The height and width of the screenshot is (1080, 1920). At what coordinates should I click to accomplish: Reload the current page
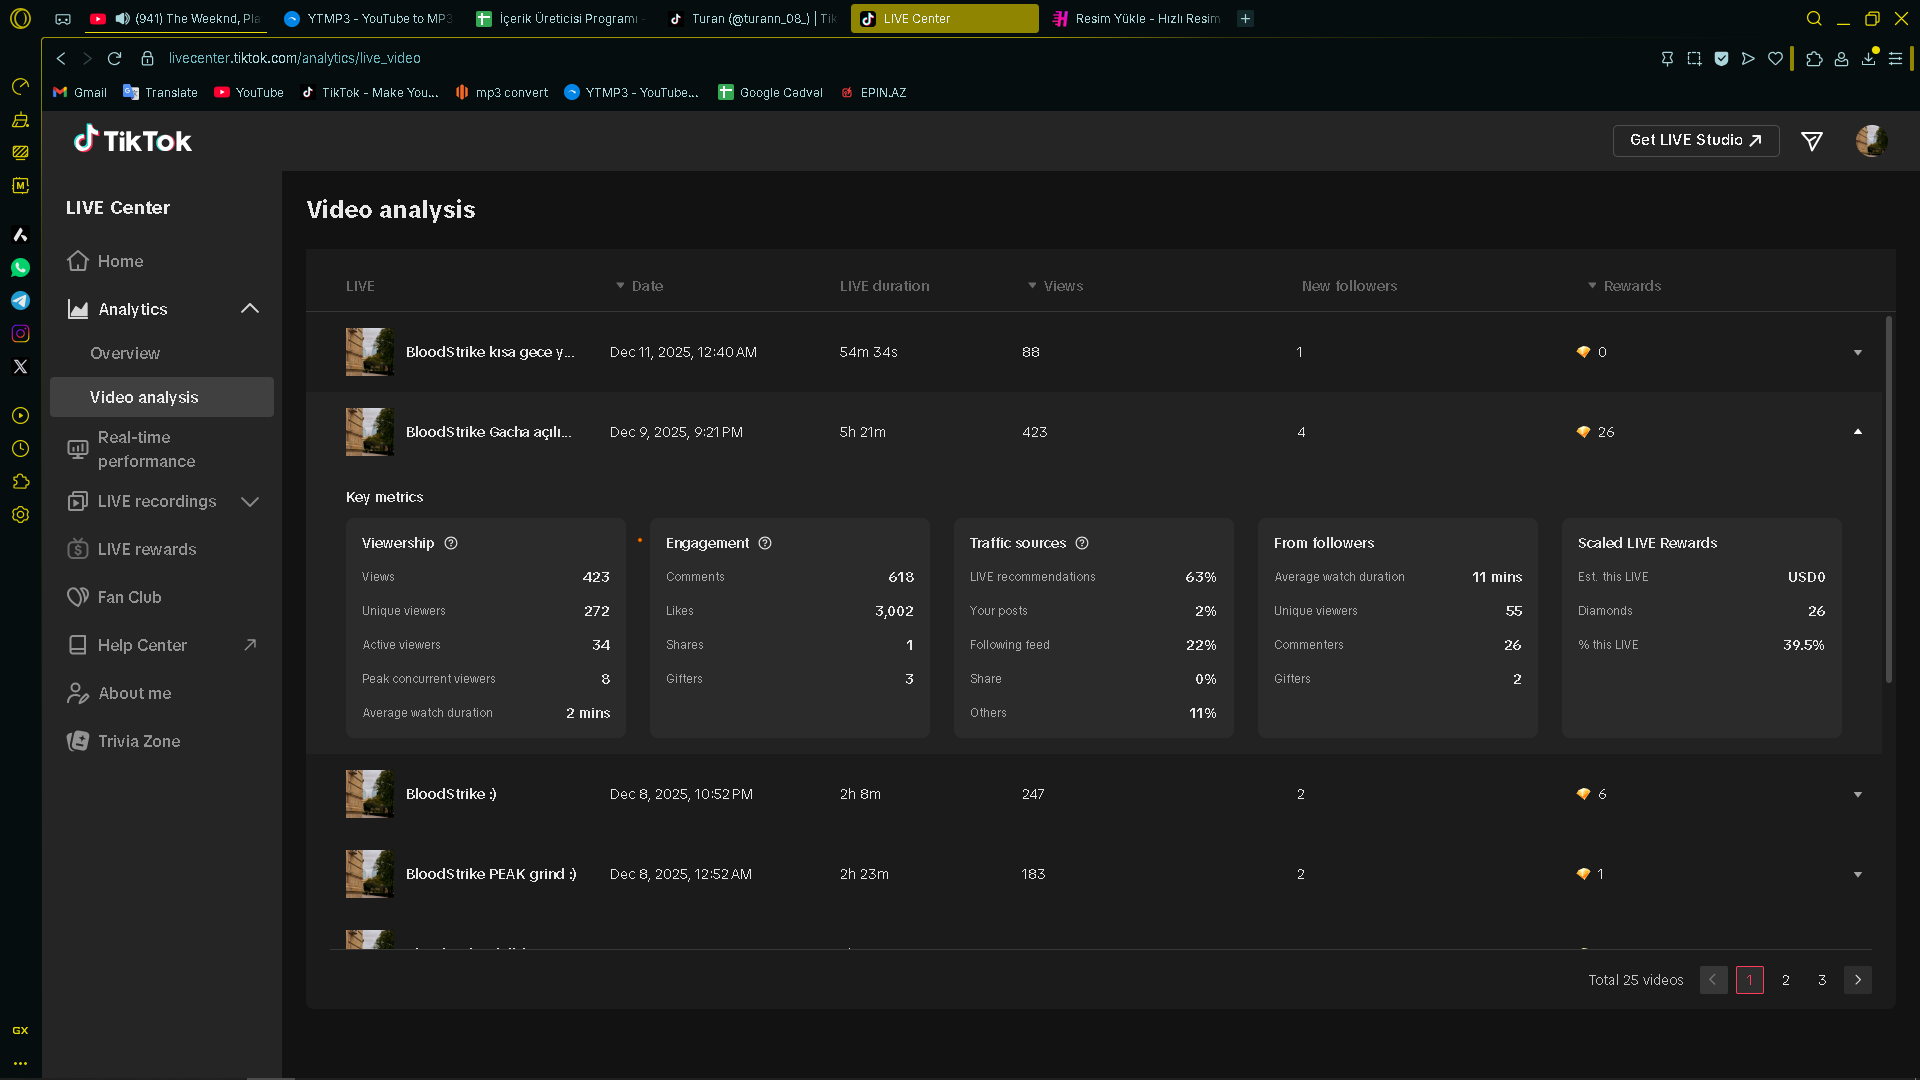tap(114, 58)
